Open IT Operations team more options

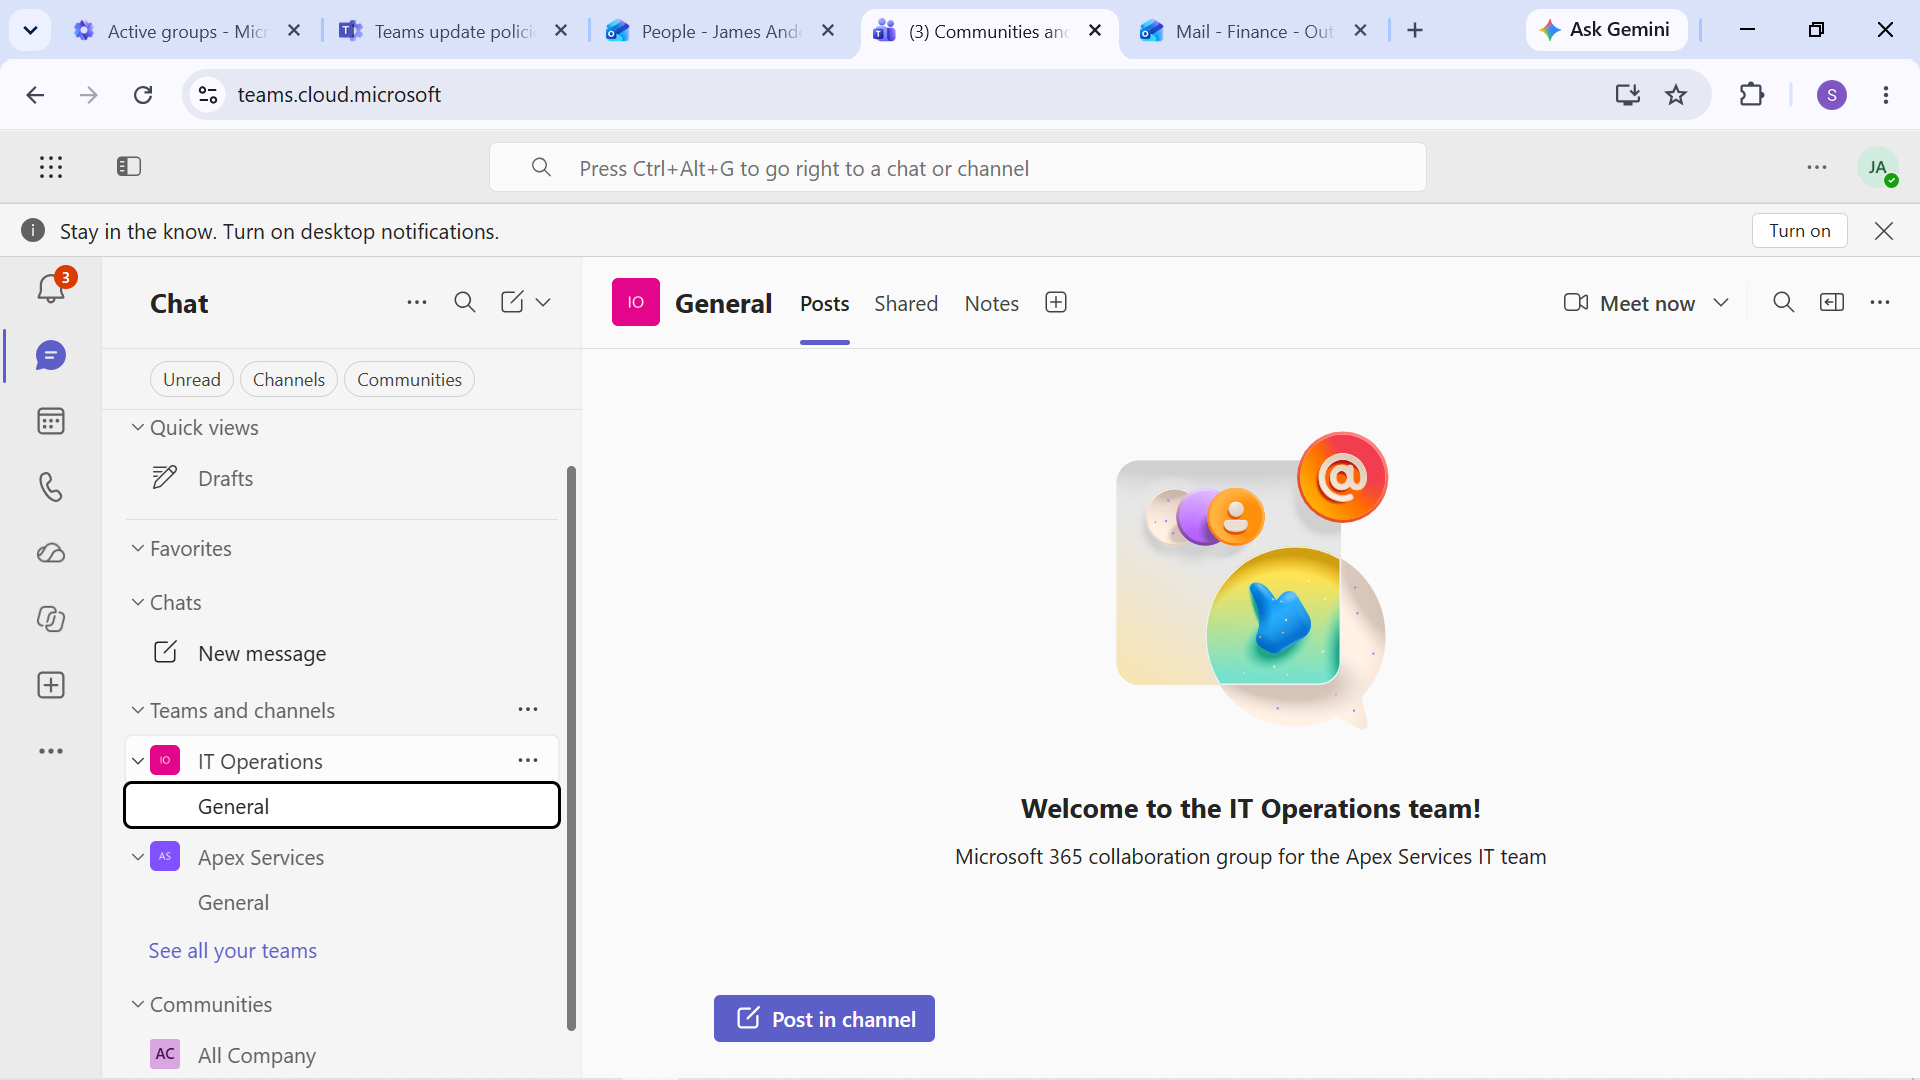pos(528,760)
